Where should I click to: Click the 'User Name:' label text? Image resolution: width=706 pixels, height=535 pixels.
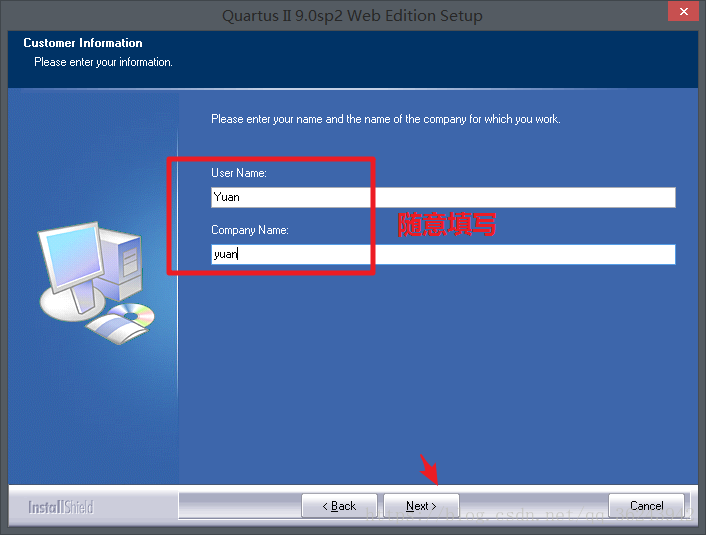tap(239, 173)
